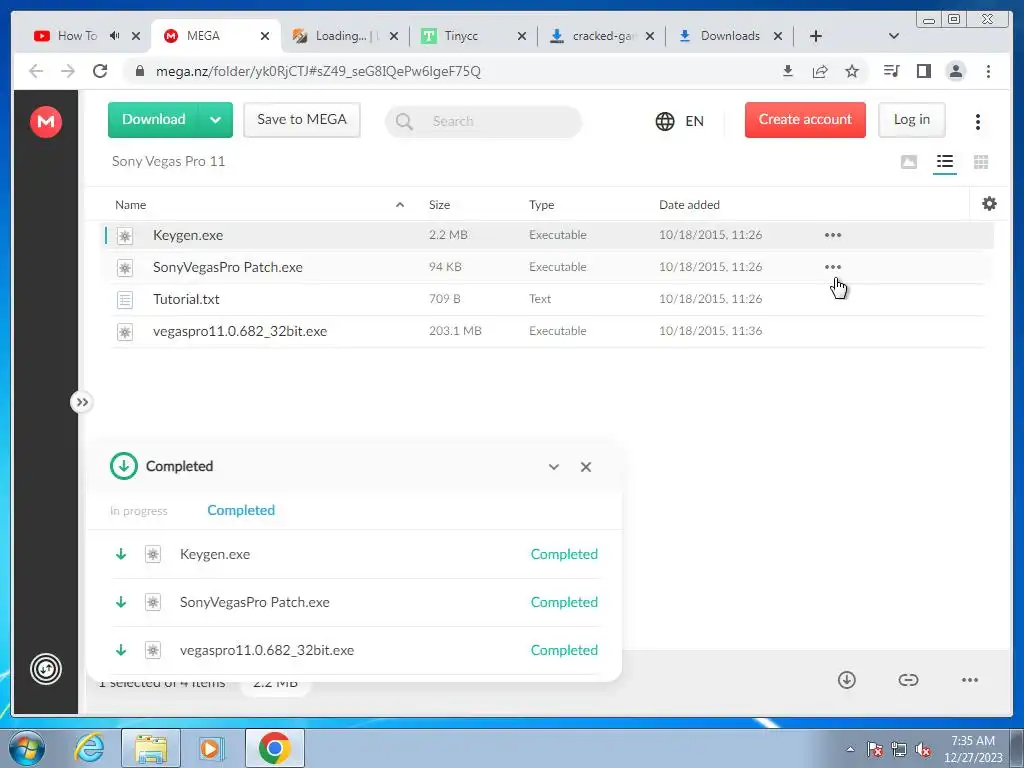Click Create account button
The image size is (1024, 768).
(x=805, y=120)
